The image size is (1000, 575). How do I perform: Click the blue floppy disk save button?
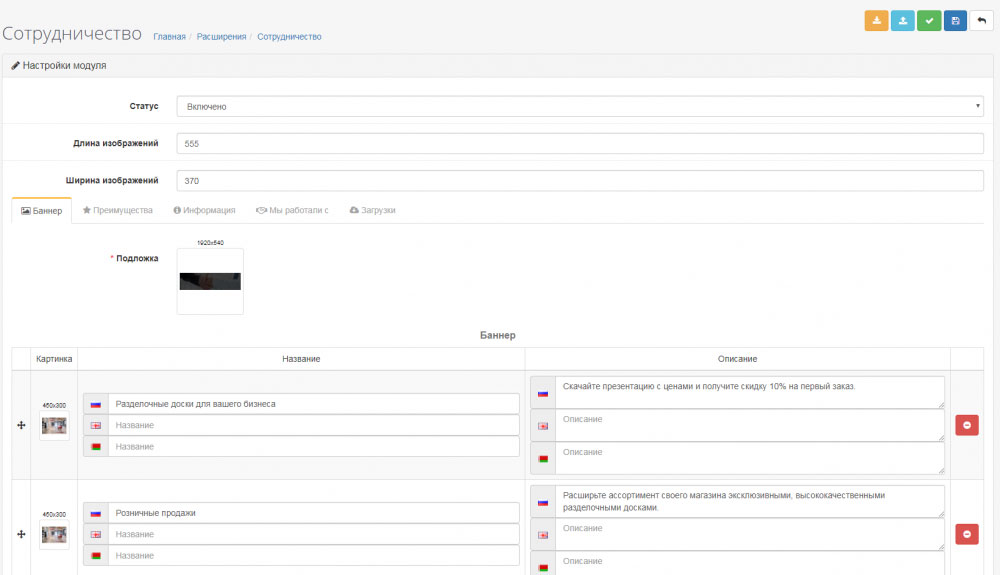(955, 21)
